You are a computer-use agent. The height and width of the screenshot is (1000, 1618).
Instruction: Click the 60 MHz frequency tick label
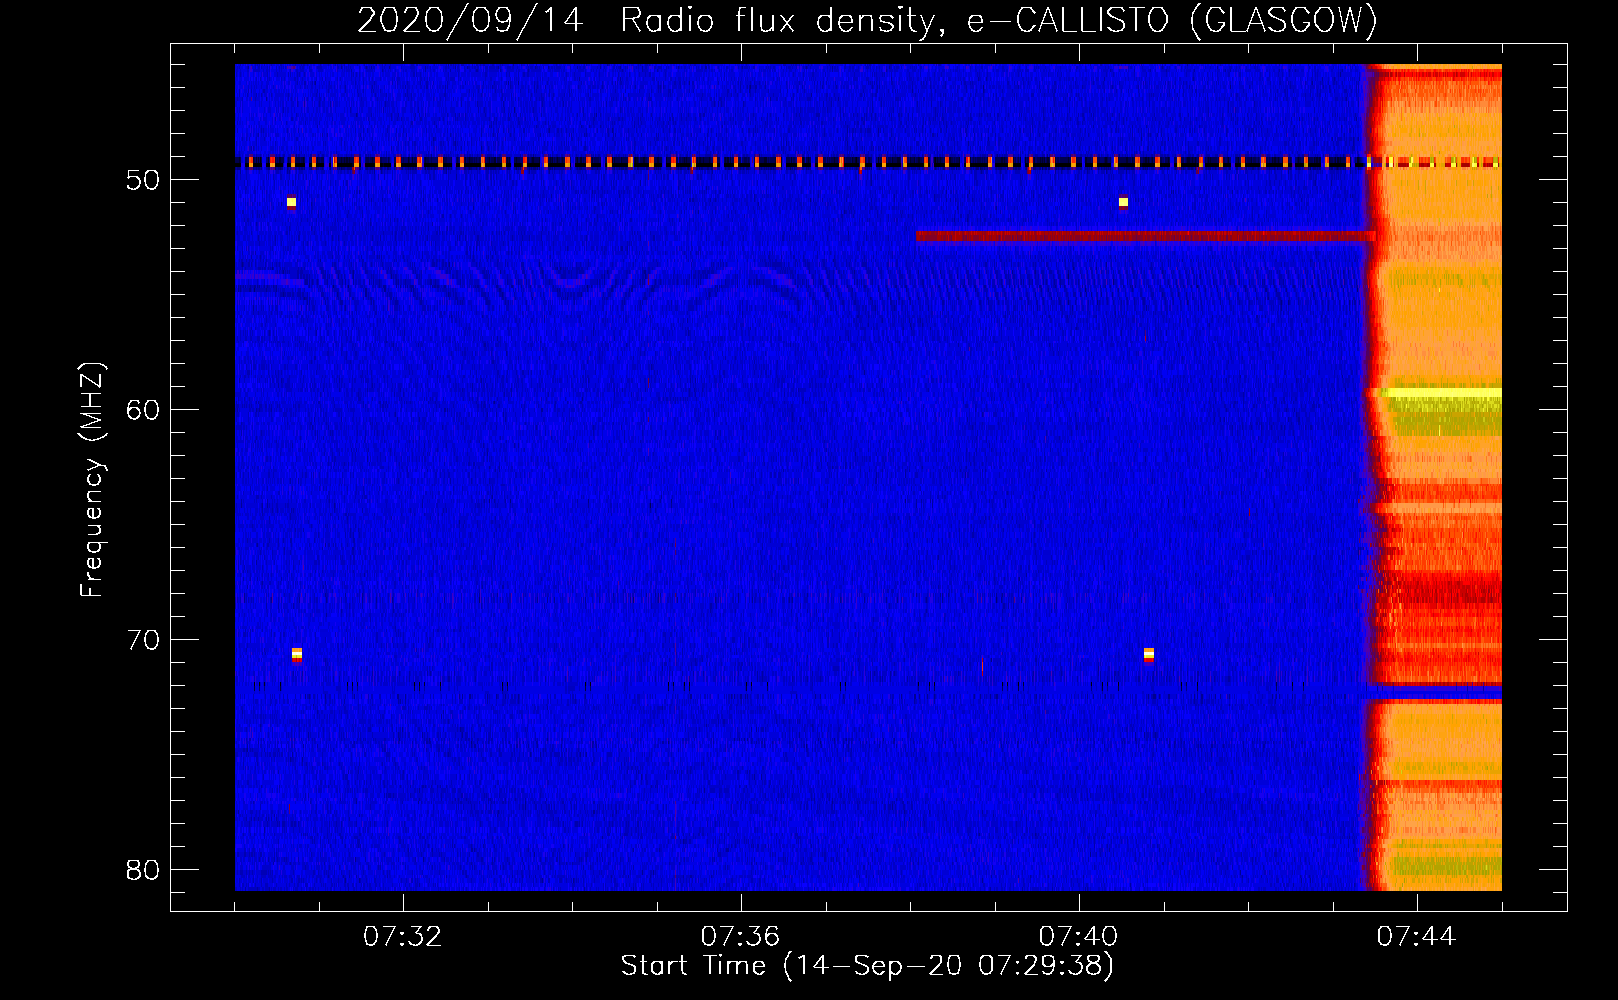coord(143,410)
